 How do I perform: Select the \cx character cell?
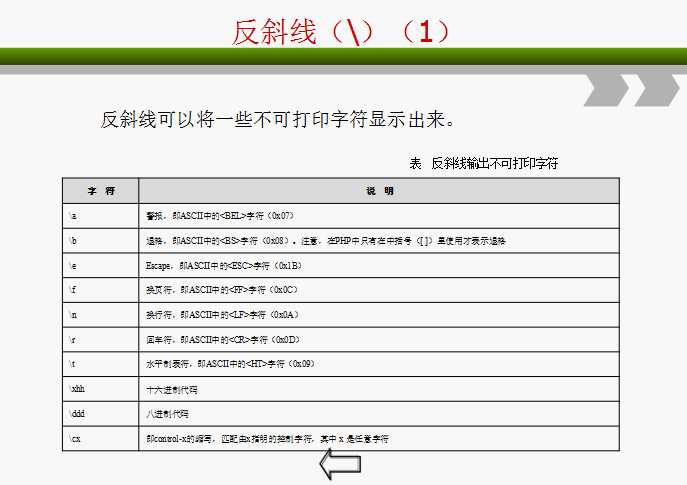coord(101,438)
